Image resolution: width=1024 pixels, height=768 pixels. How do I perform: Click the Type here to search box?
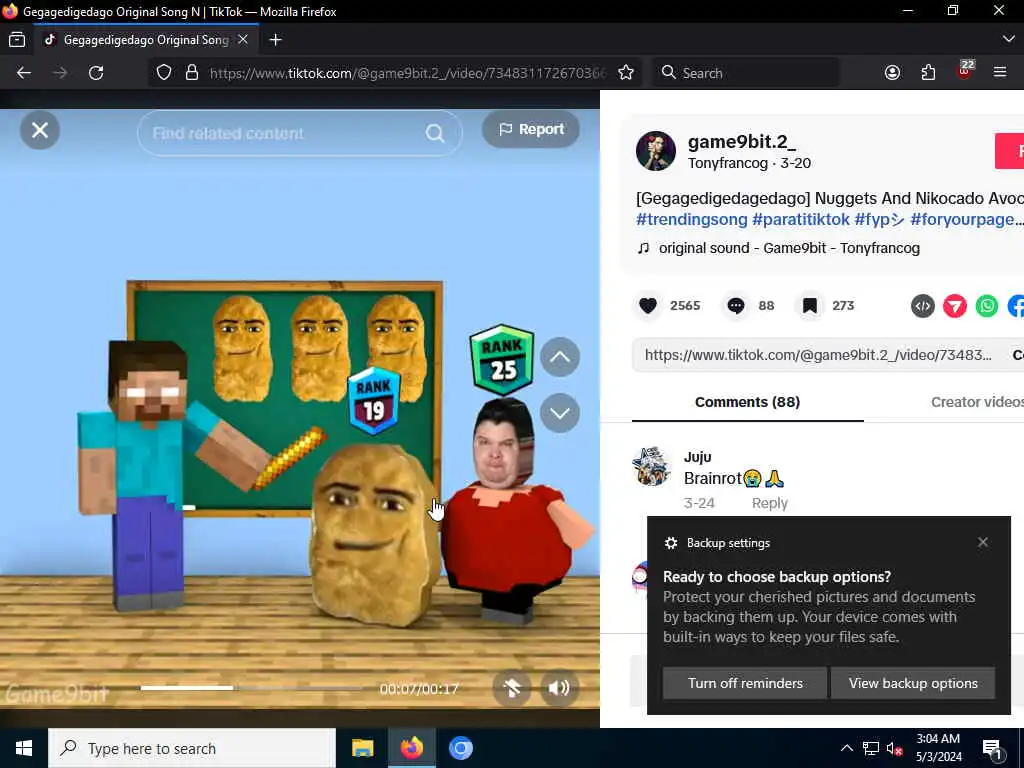(x=192, y=748)
